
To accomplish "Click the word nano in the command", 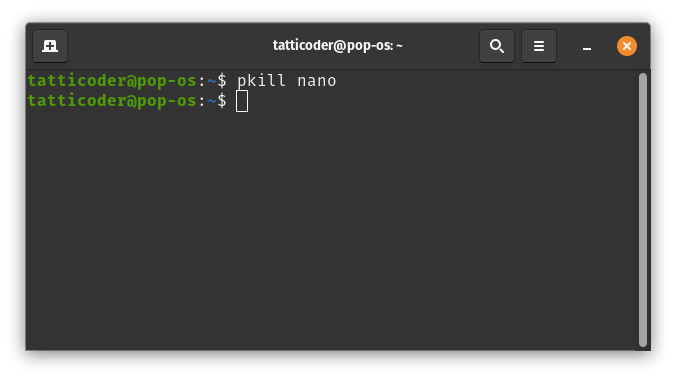I will pyautogui.click(x=316, y=81).
